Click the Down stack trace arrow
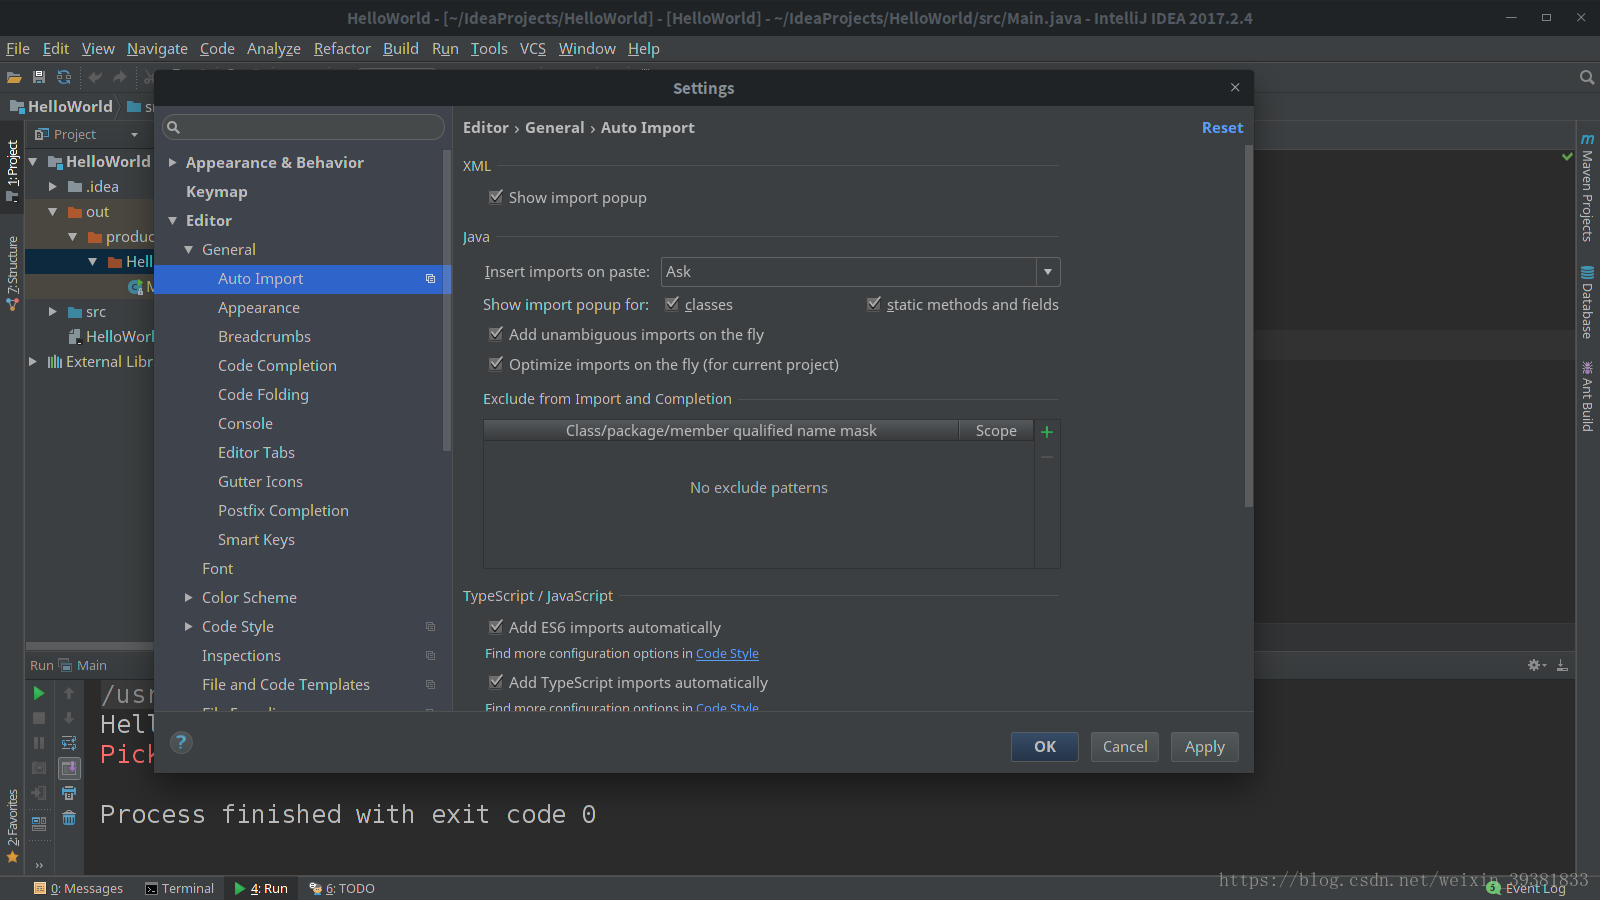This screenshot has height=900, width=1600. click(x=69, y=718)
